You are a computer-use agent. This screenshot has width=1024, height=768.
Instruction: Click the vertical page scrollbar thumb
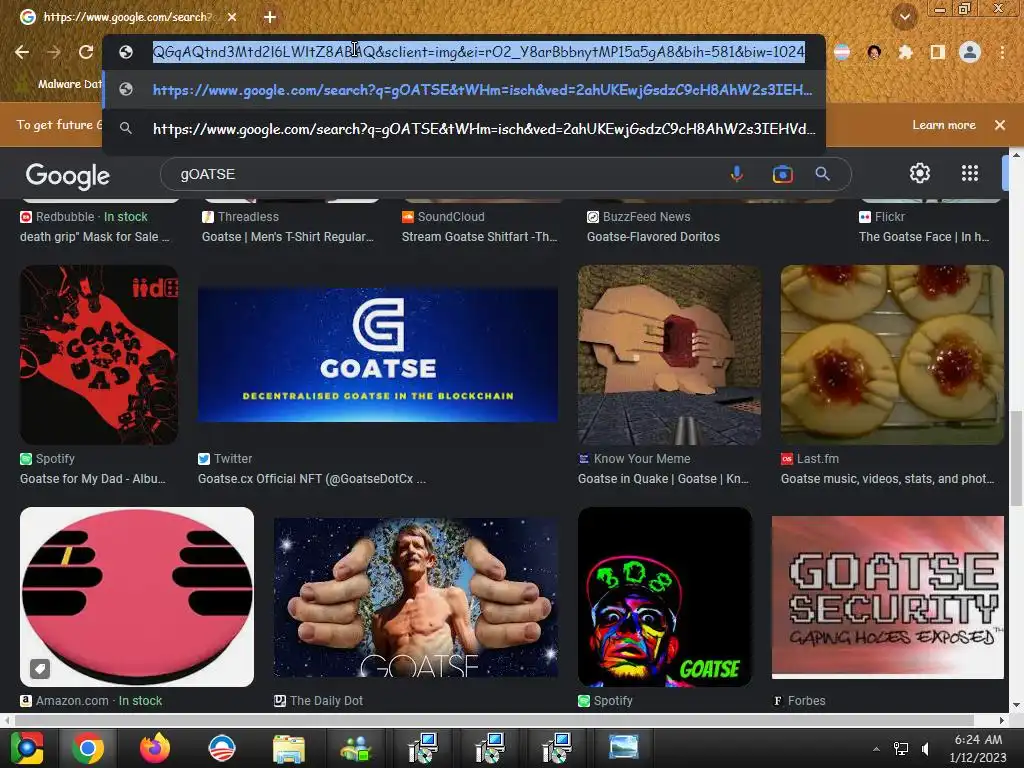point(1016,458)
